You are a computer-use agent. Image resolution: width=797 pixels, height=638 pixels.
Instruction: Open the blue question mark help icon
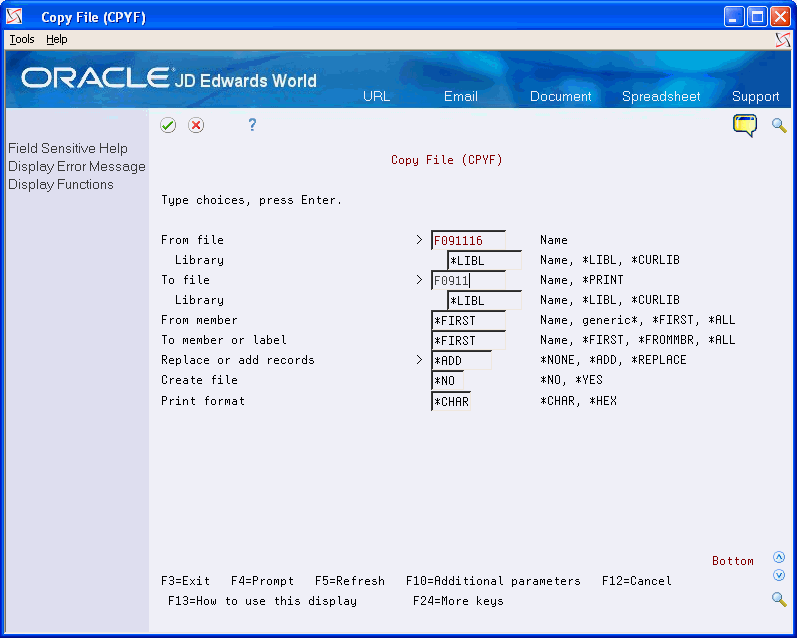(252, 125)
